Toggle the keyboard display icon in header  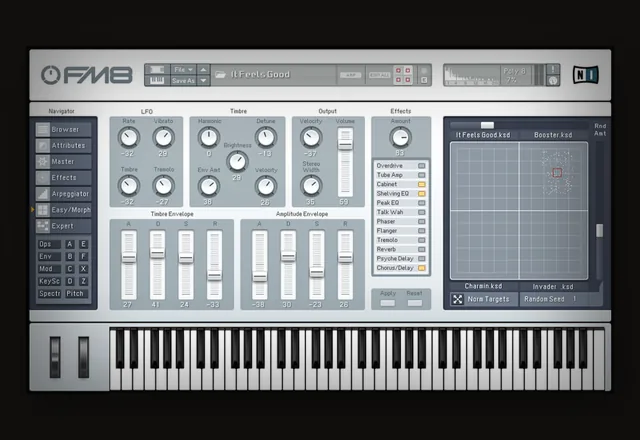(x=157, y=80)
